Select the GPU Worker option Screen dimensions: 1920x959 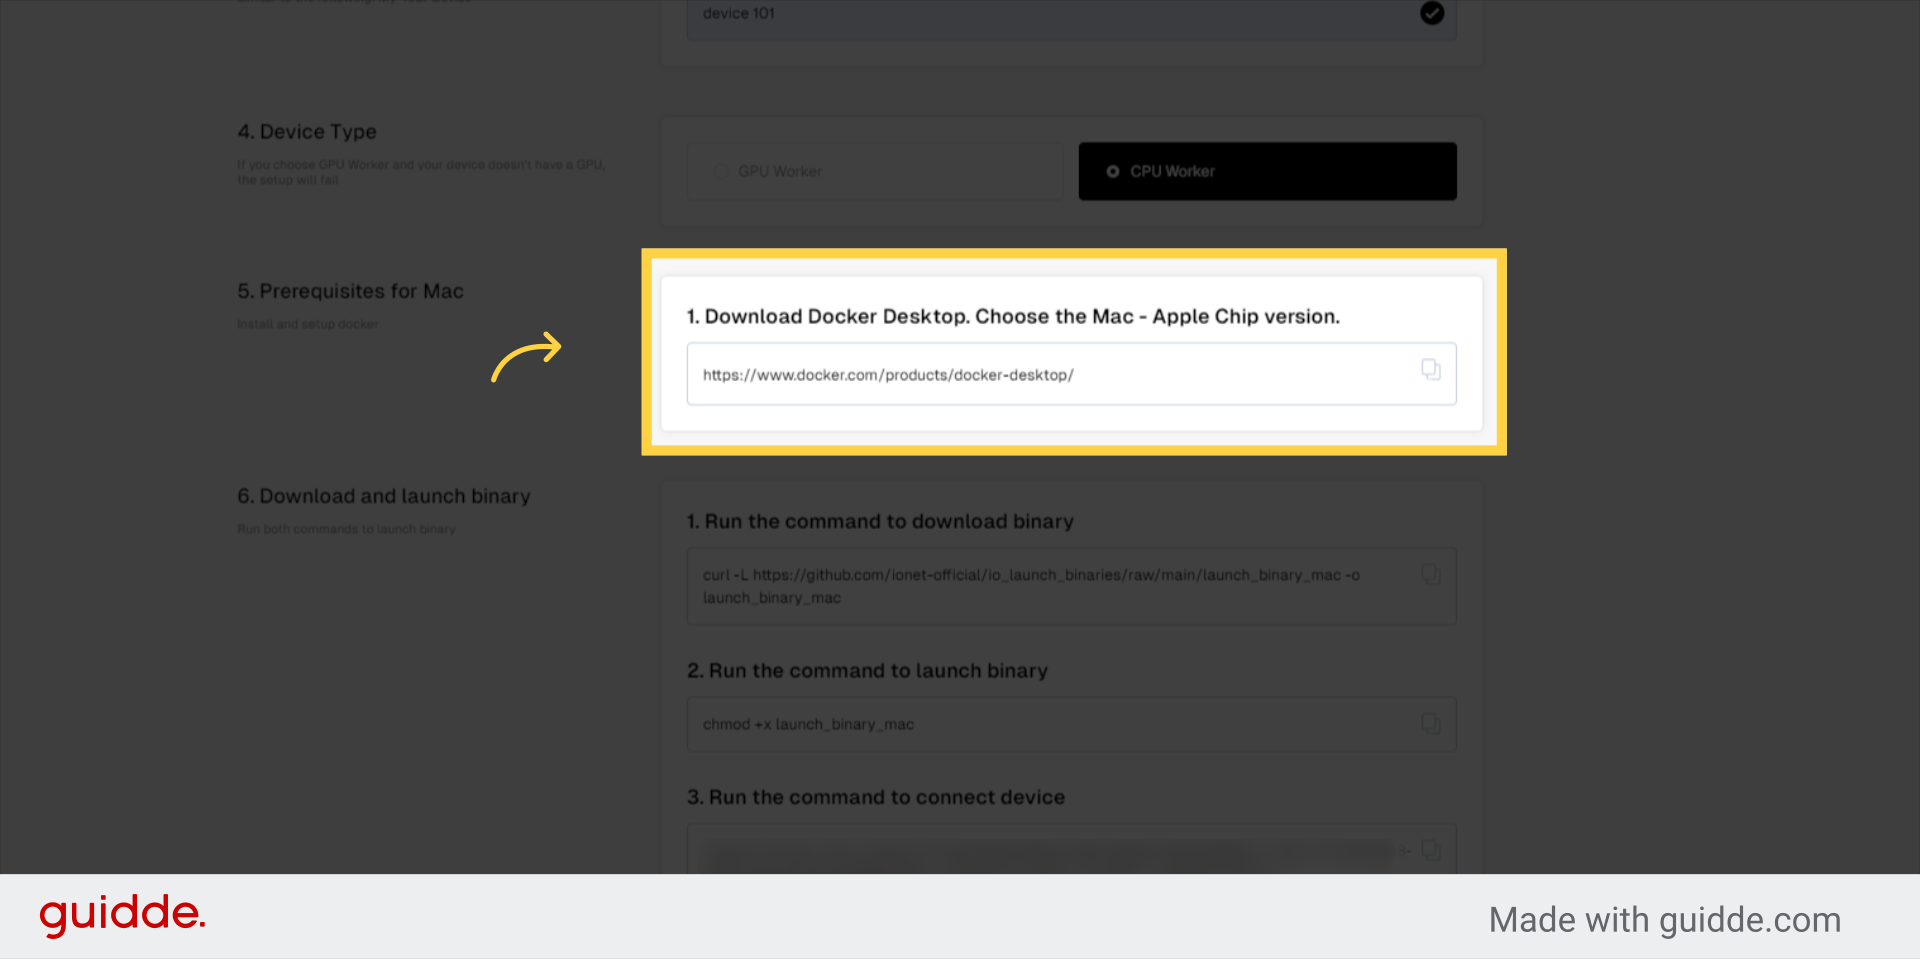874,171
